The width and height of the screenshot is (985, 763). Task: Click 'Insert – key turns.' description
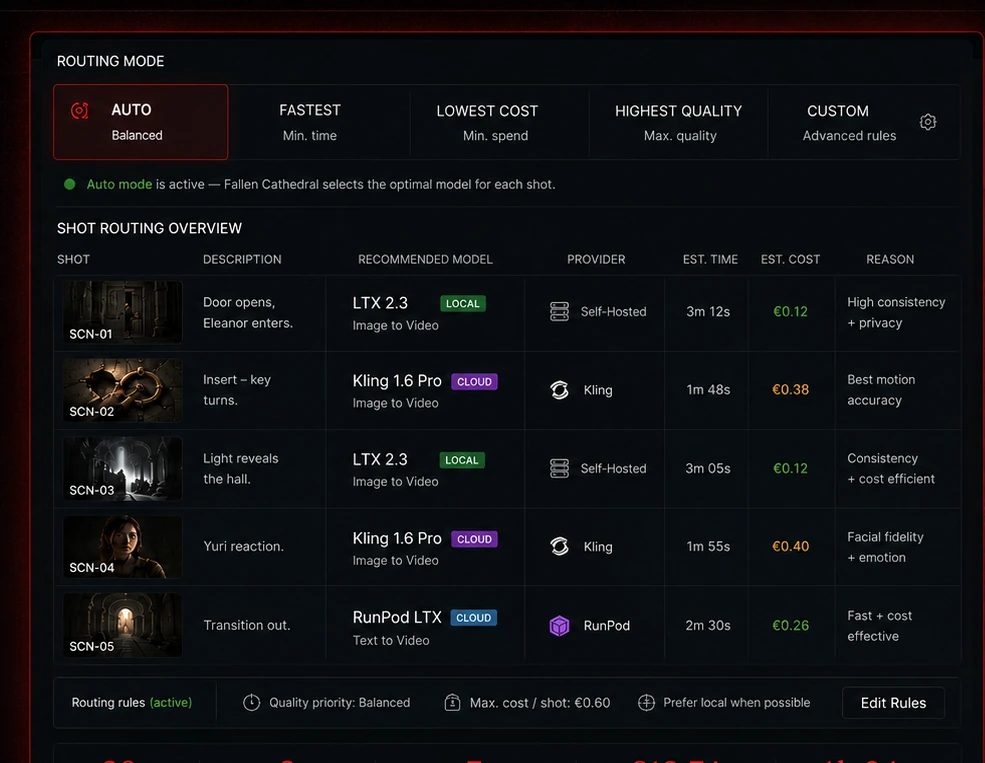(x=237, y=390)
